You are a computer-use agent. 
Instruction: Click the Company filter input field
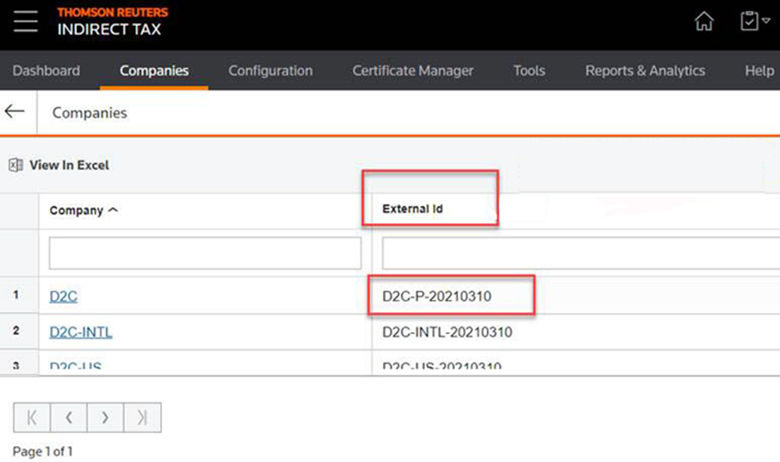tap(205, 253)
